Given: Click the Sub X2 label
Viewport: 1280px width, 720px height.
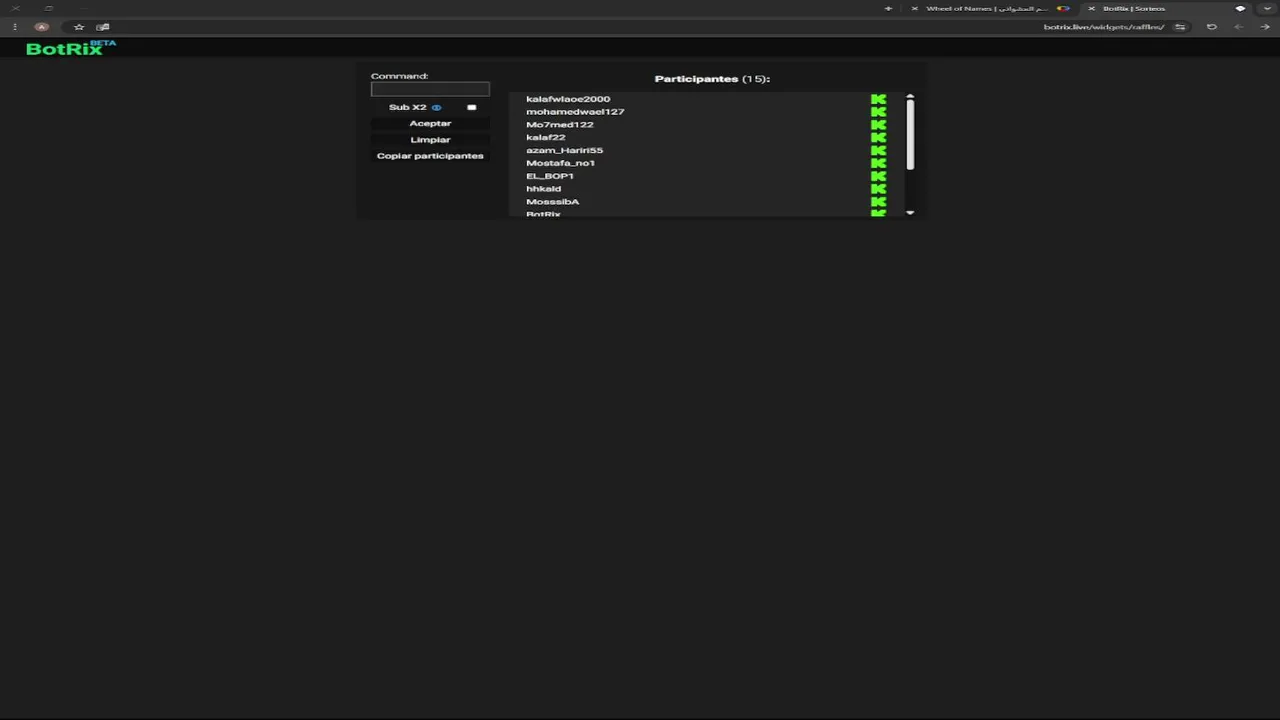Looking at the screenshot, I should pos(408,107).
